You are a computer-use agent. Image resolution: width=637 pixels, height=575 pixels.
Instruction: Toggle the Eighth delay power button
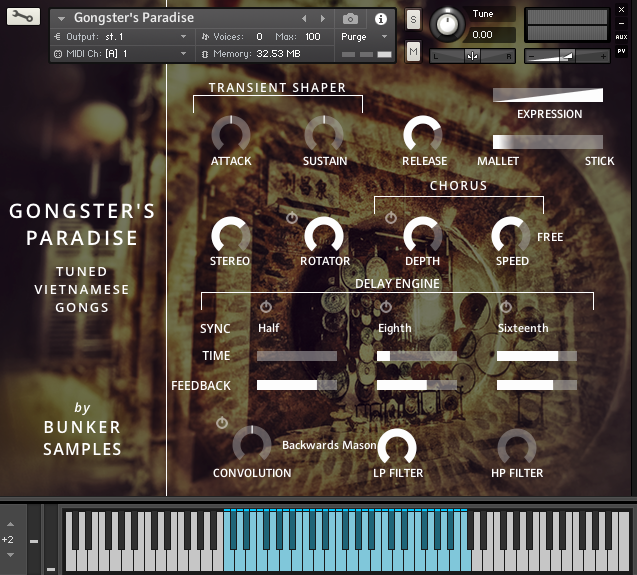[x=386, y=306]
